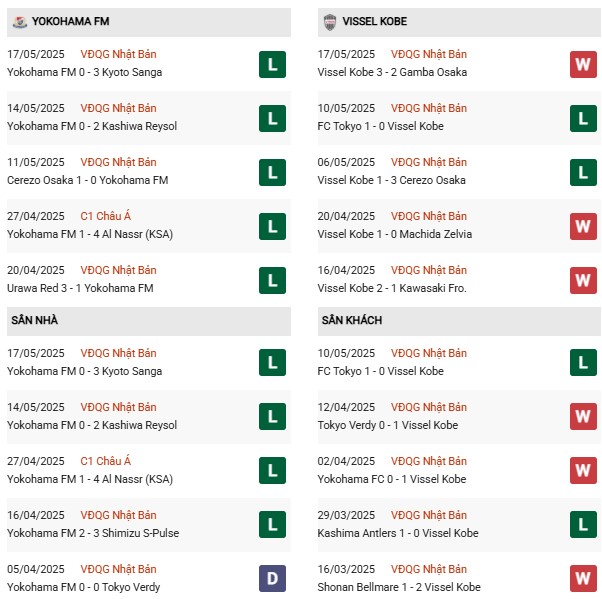
Task: Click the L badge for Al Nassr match in the top Yokohama FM list
Action: 272,227
